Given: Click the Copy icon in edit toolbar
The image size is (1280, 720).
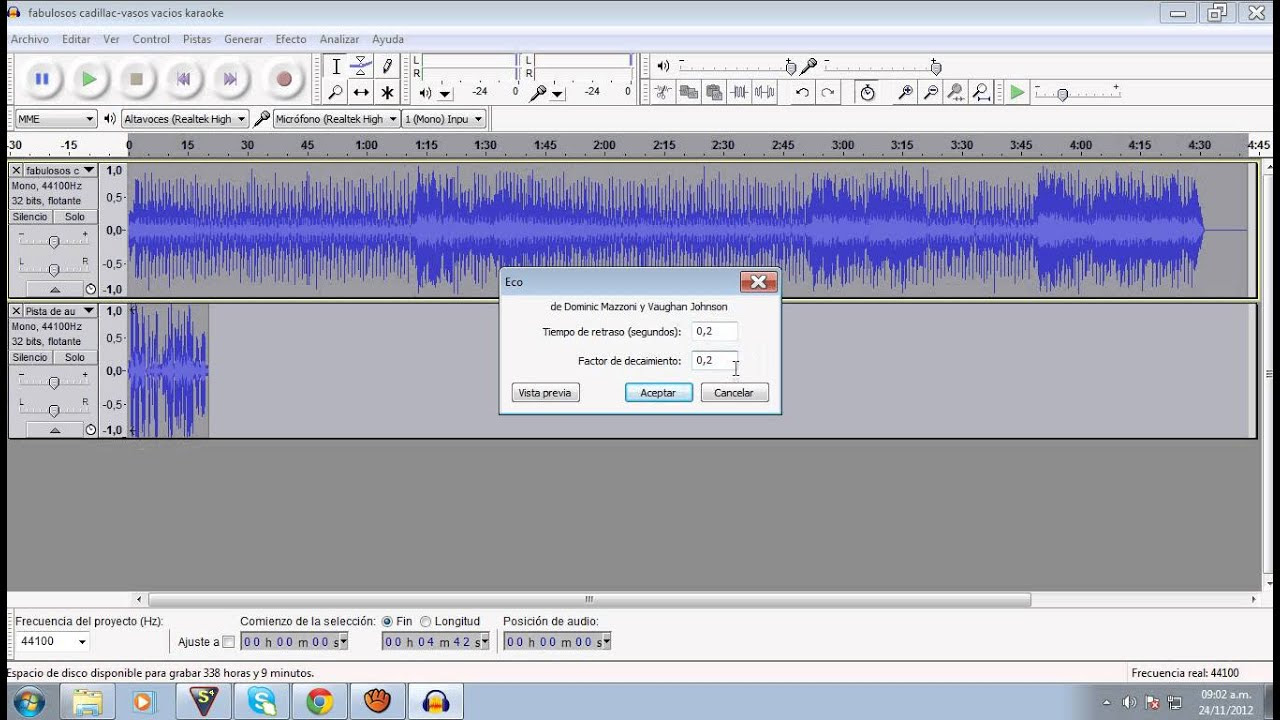Looking at the screenshot, I should [x=688, y=92].
